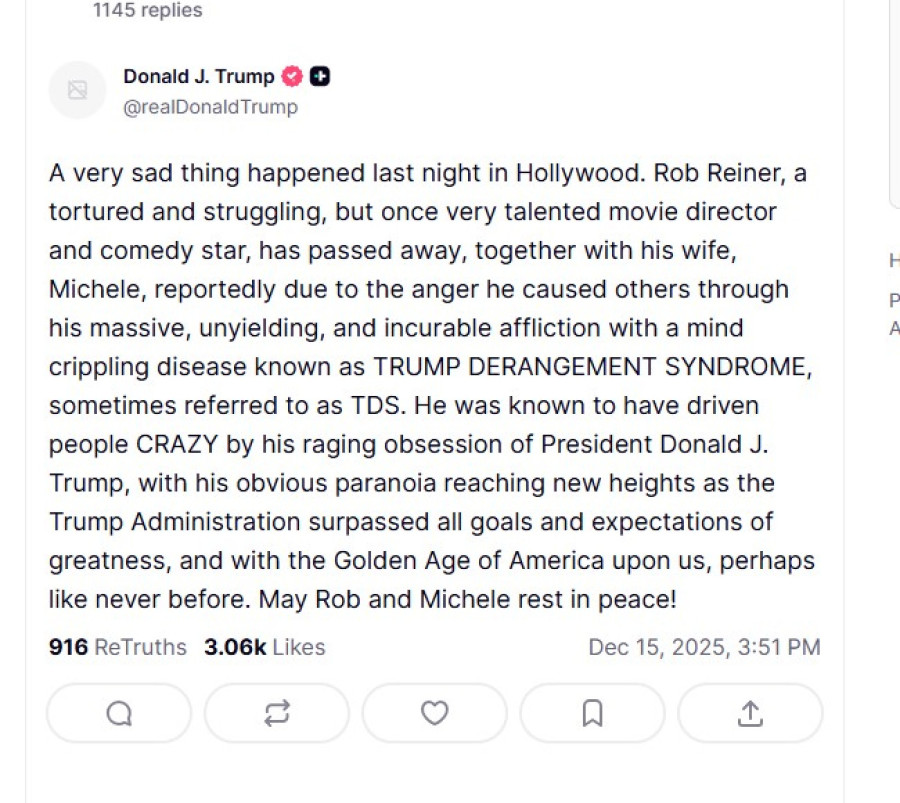Viewport: 900px width, 803px height.
Task: Click the @realDonaldTrump handle
Action: (210, 107)
